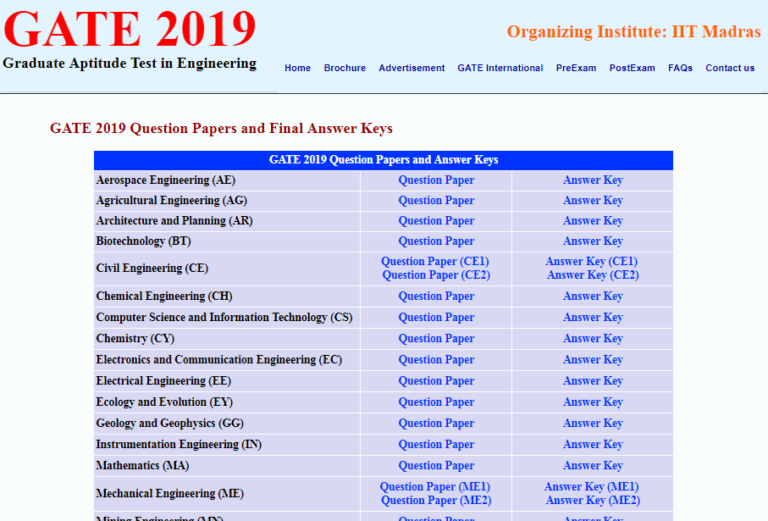
Task: Open Aerospace Engineering (AE) Question Paper
Action: [436, 180]
